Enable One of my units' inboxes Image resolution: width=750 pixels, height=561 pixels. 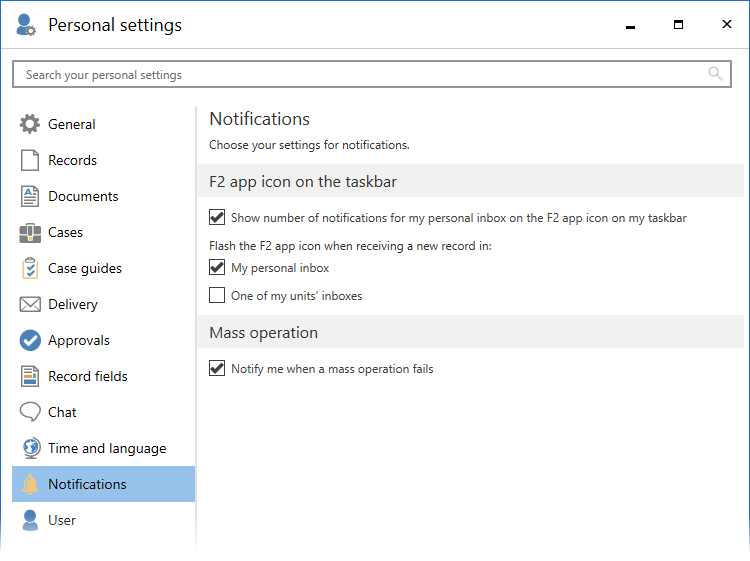pyautogui.click(x=217, y=295)
